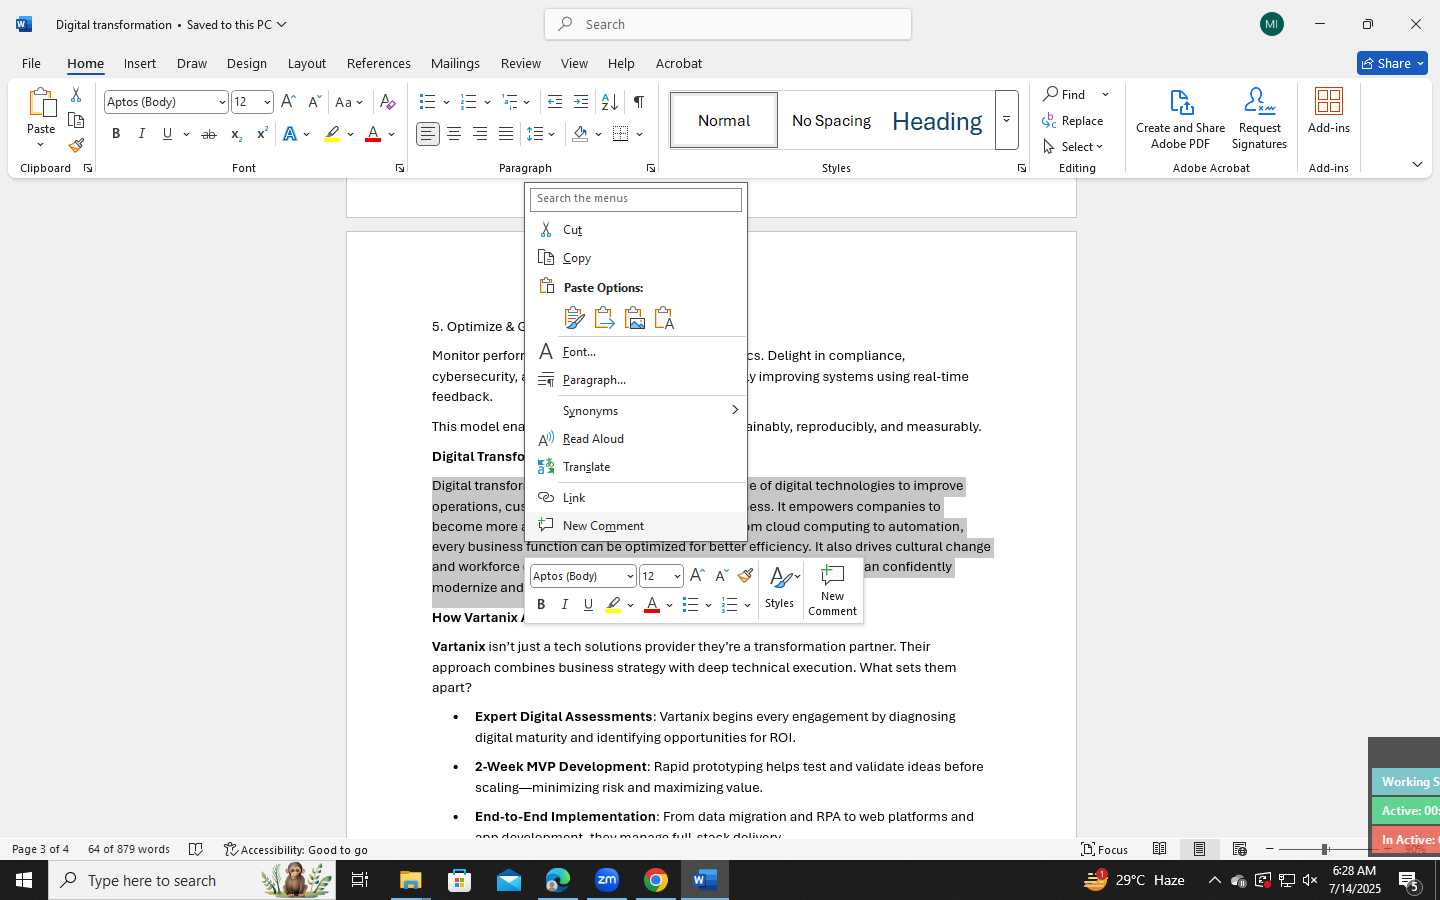Open the Change Case dropdown
The image size is (1440, 900).
click(349, 102)
